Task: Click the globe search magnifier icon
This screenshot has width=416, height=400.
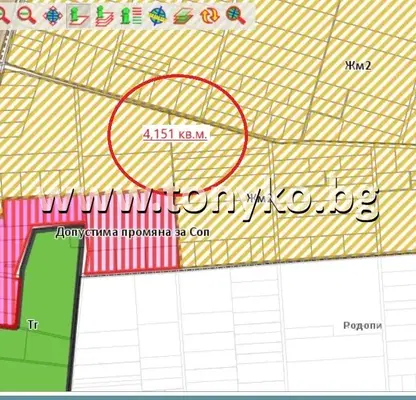Action: [236, 15]
